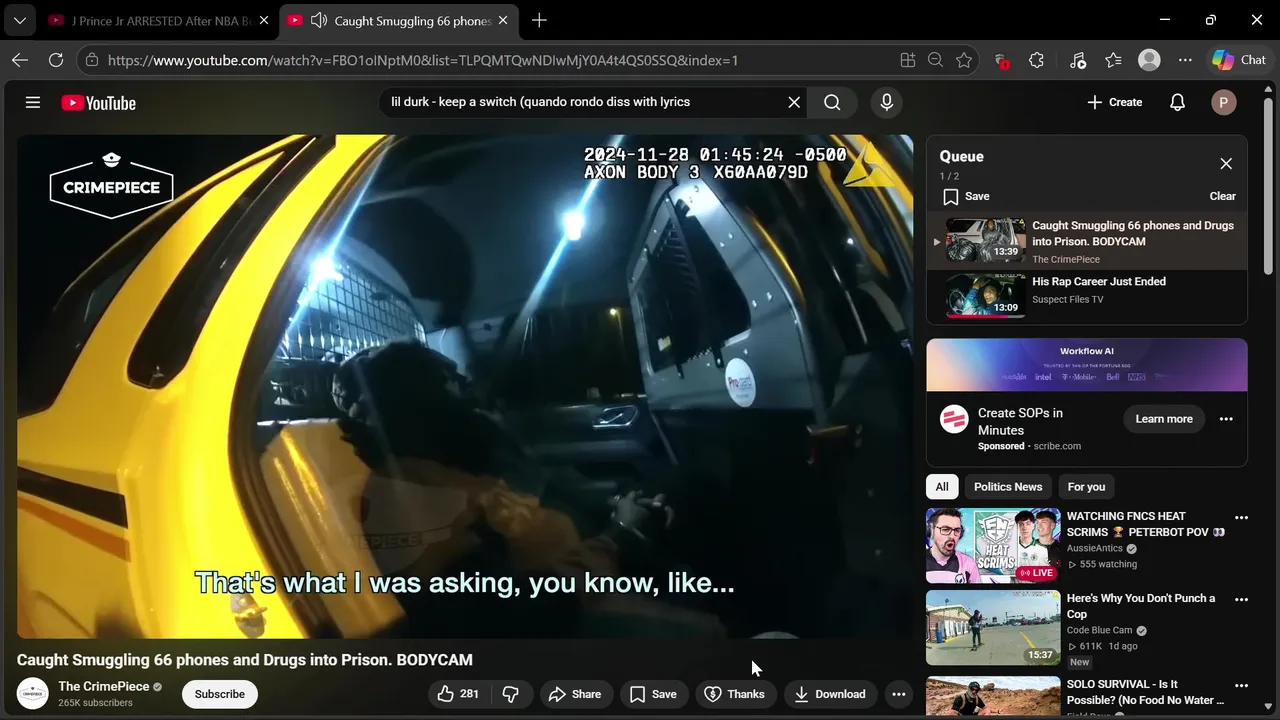Clear the YouTube search box text
This screenshot has width=1280, height=720.
[794, 102]
